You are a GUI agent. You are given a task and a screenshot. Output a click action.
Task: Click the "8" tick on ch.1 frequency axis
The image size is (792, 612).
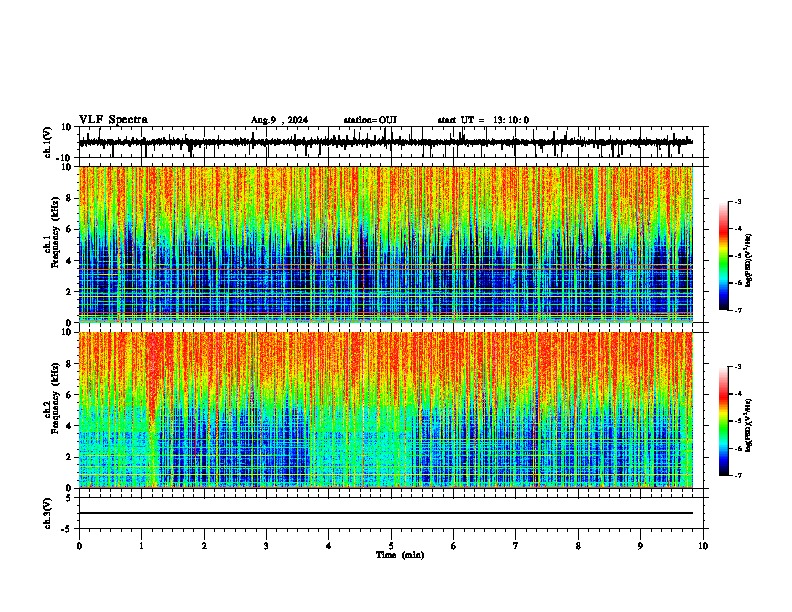click(x=70, y=198)
